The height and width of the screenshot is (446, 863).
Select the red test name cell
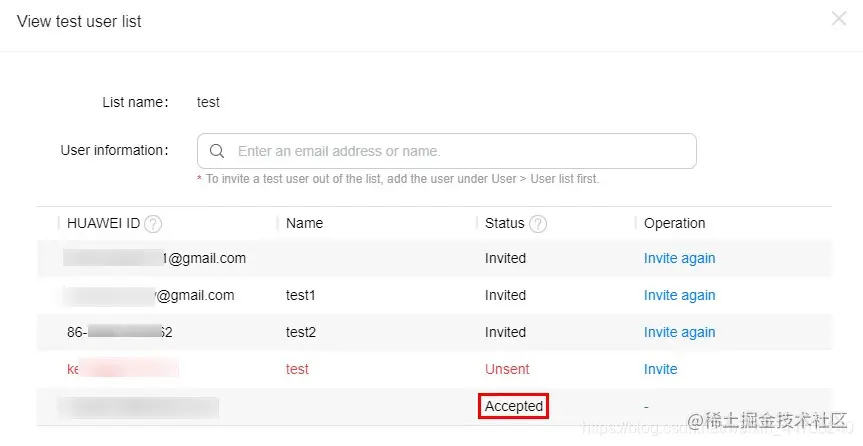click(x=297, y=369)
